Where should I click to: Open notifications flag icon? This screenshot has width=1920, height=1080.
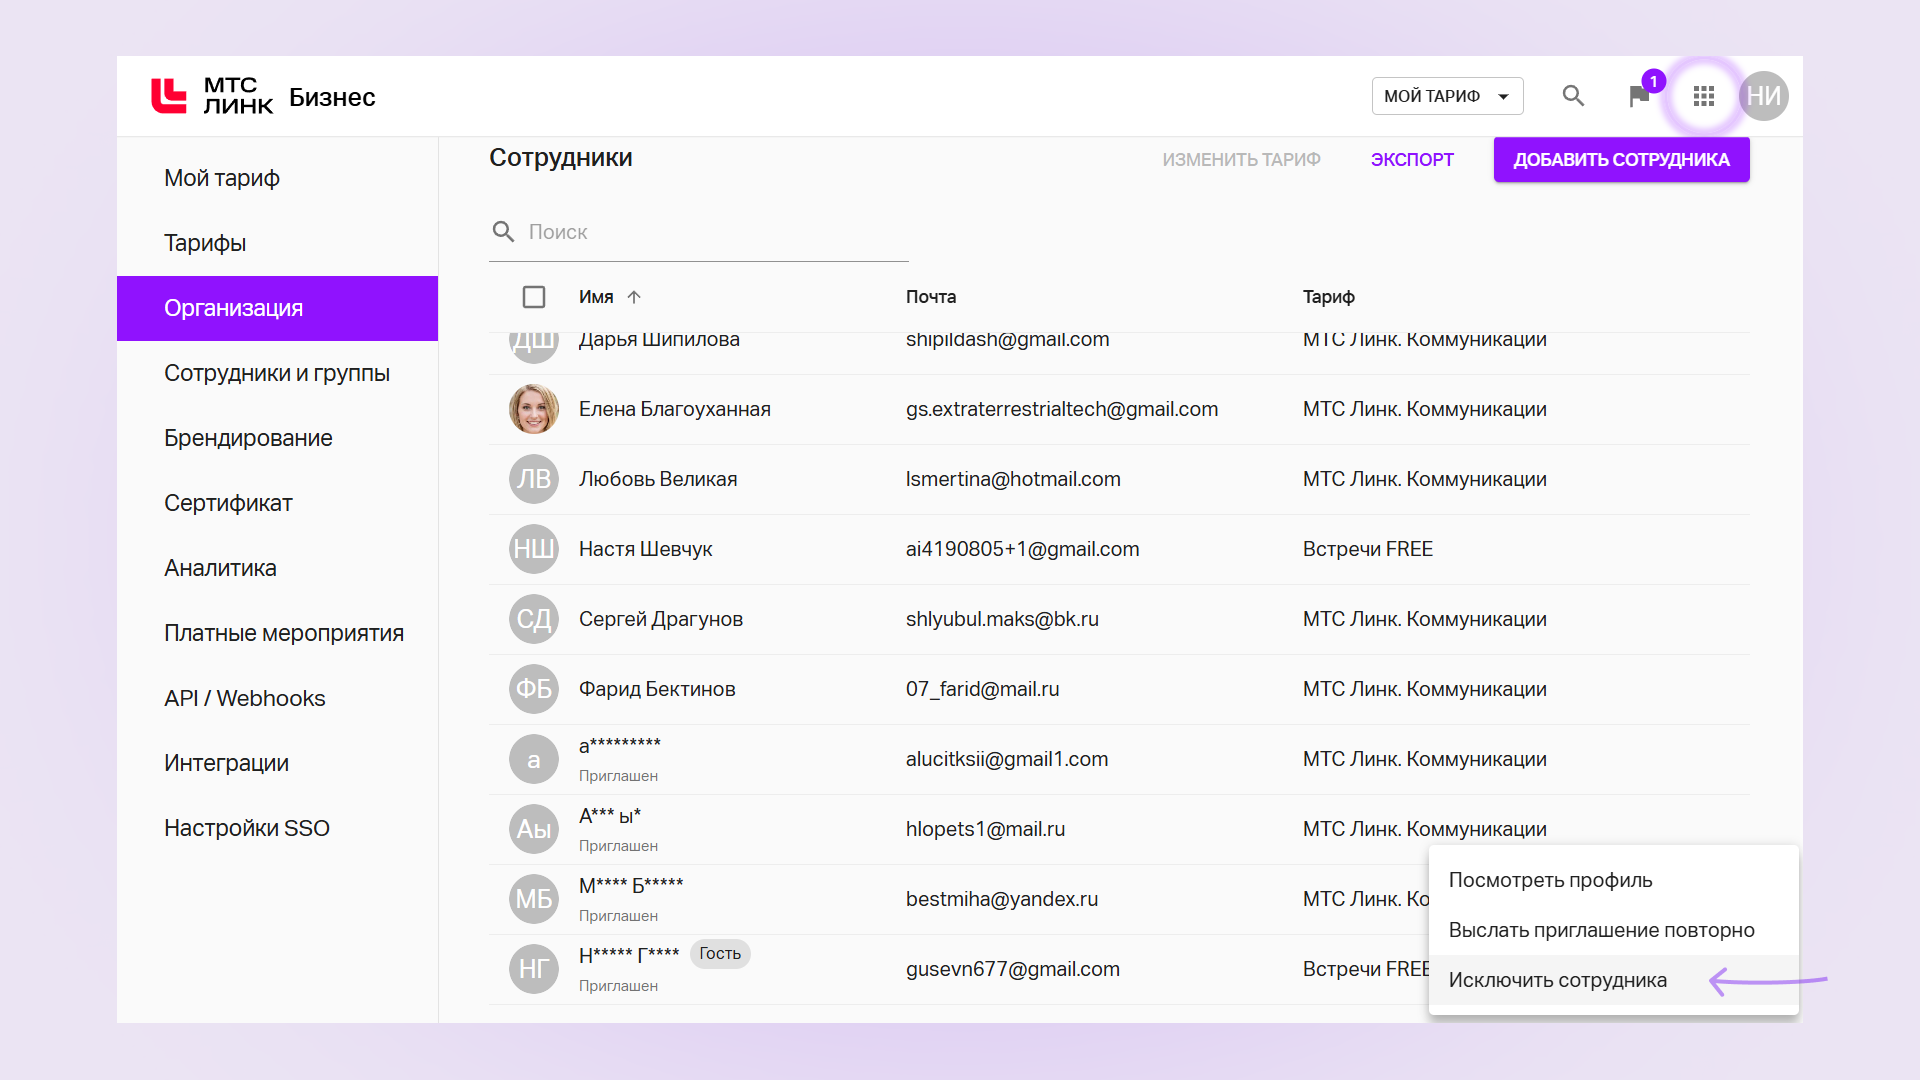tap(1639, 96)
